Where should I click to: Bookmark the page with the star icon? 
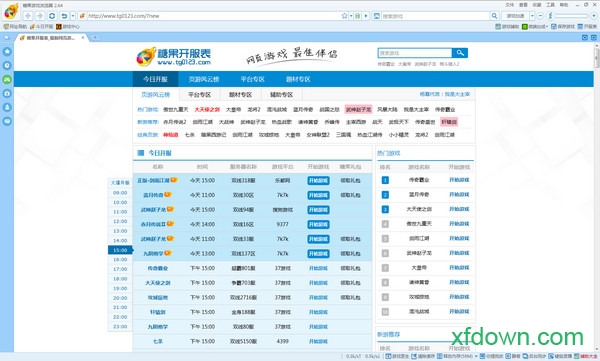(344, 16)
